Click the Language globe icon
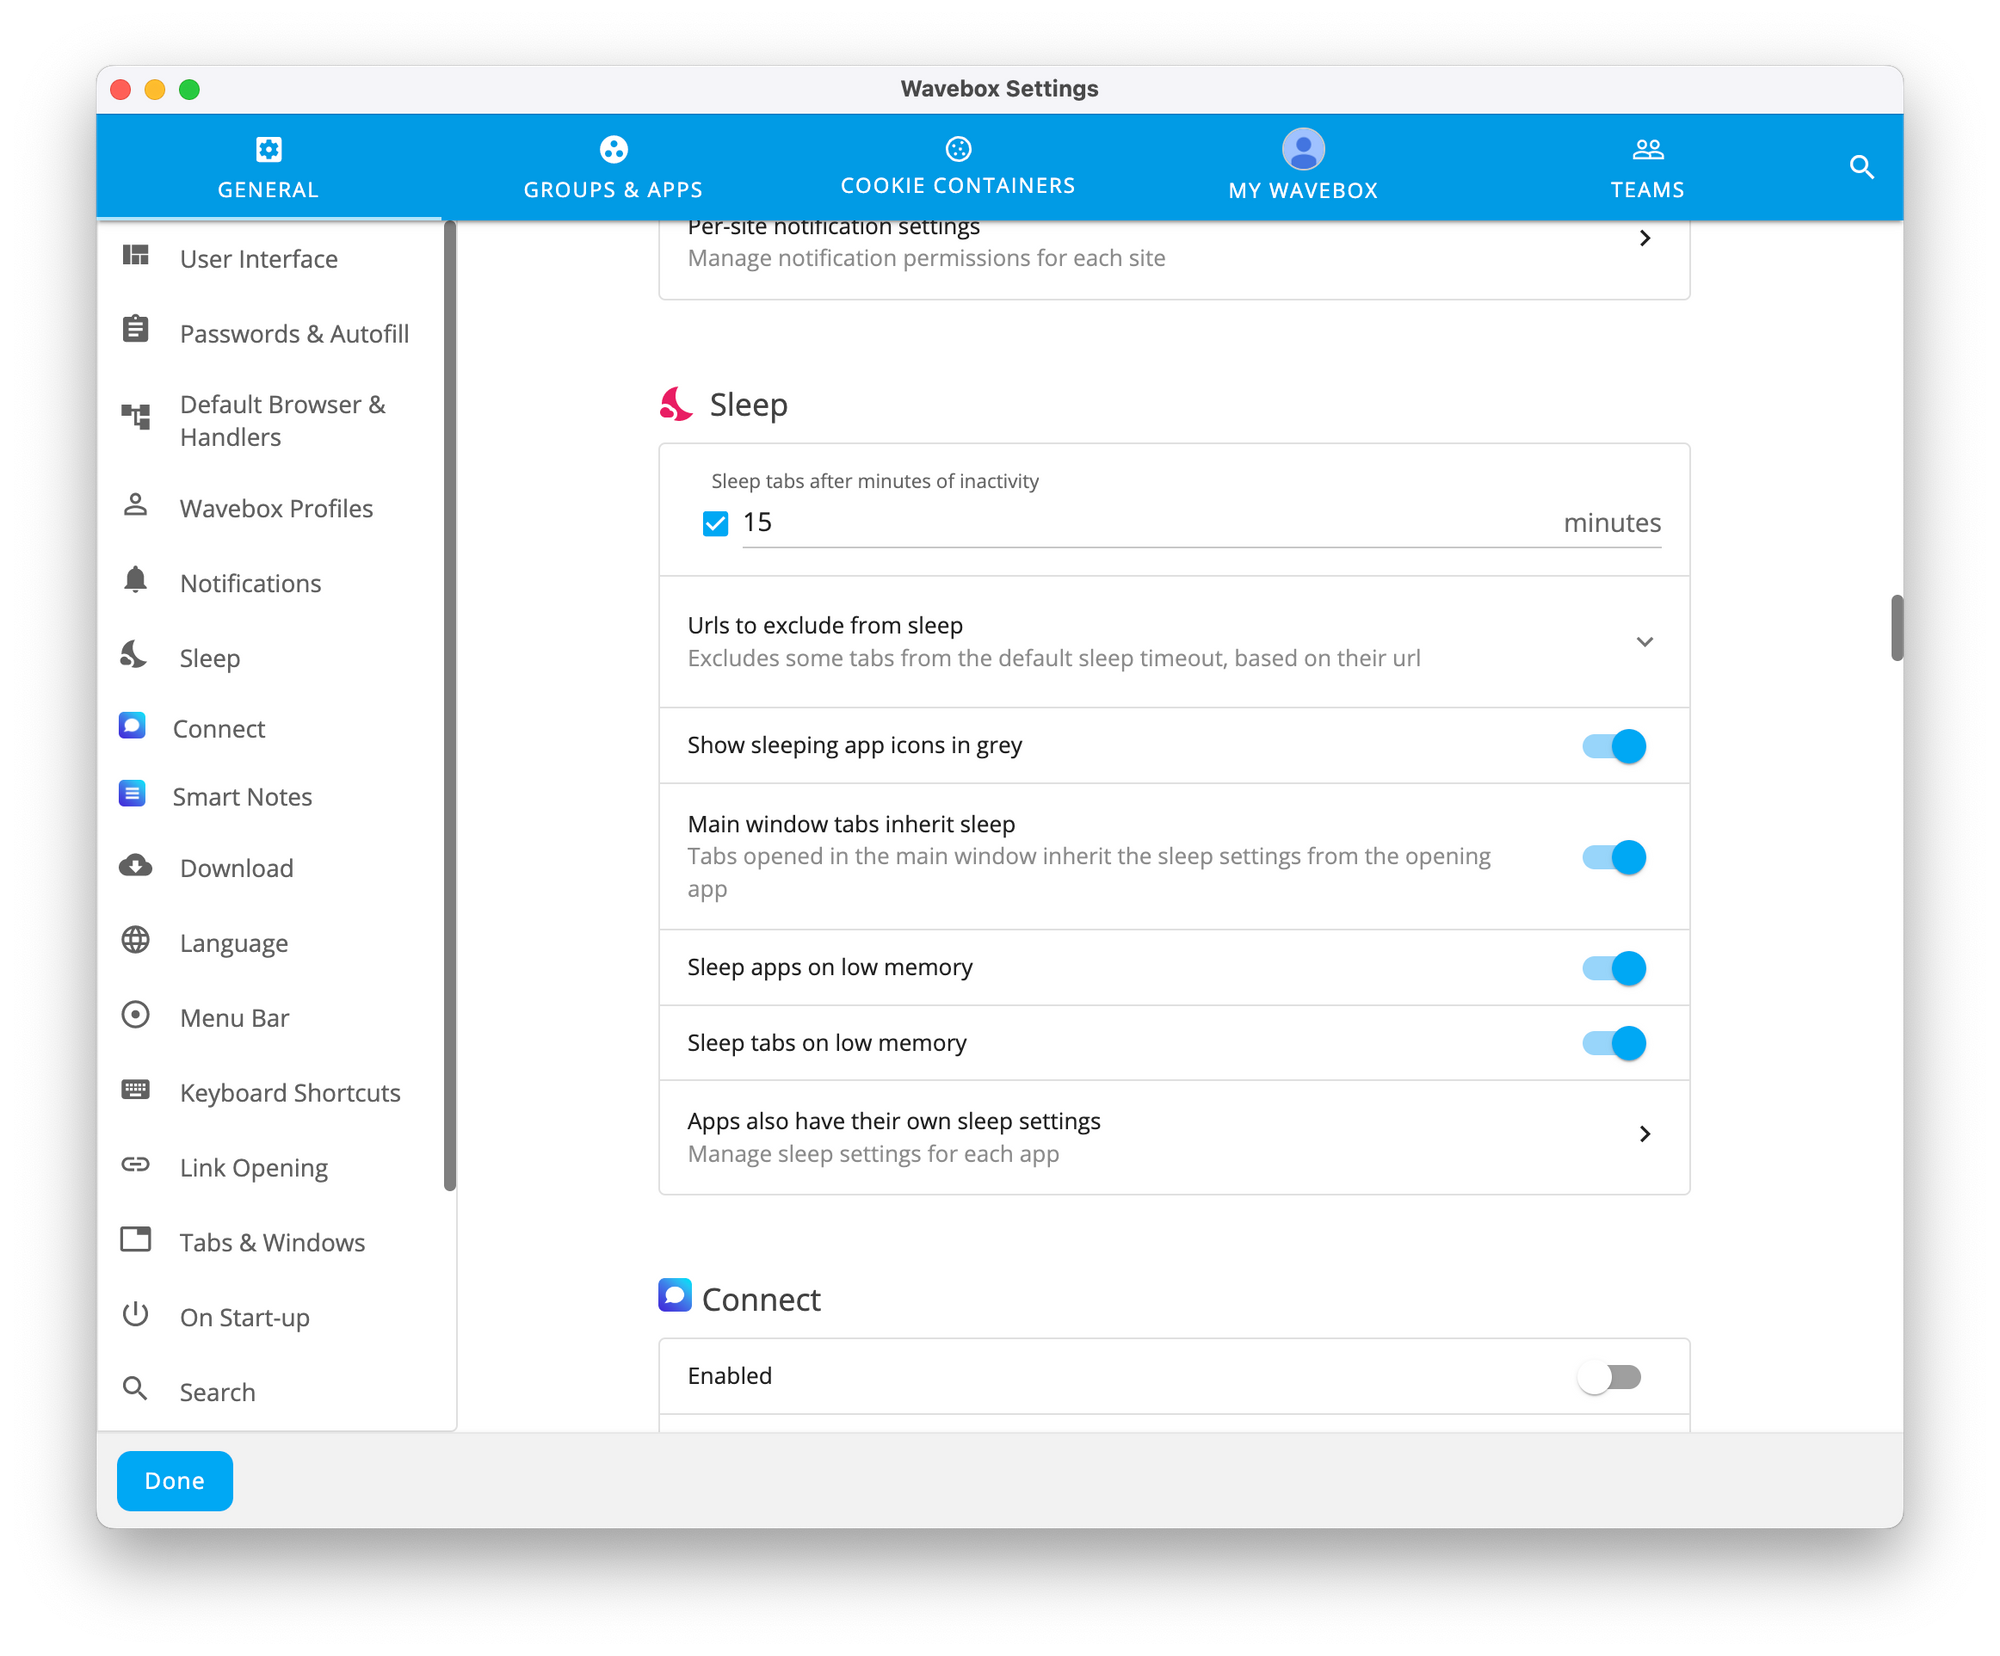 click(136, 940)
